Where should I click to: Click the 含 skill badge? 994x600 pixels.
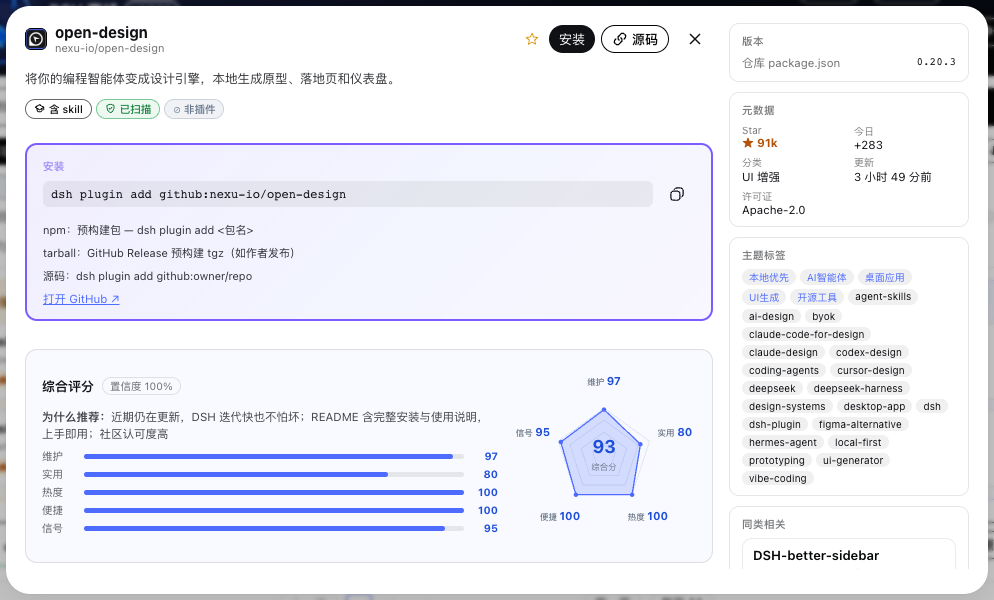[59, 109]
